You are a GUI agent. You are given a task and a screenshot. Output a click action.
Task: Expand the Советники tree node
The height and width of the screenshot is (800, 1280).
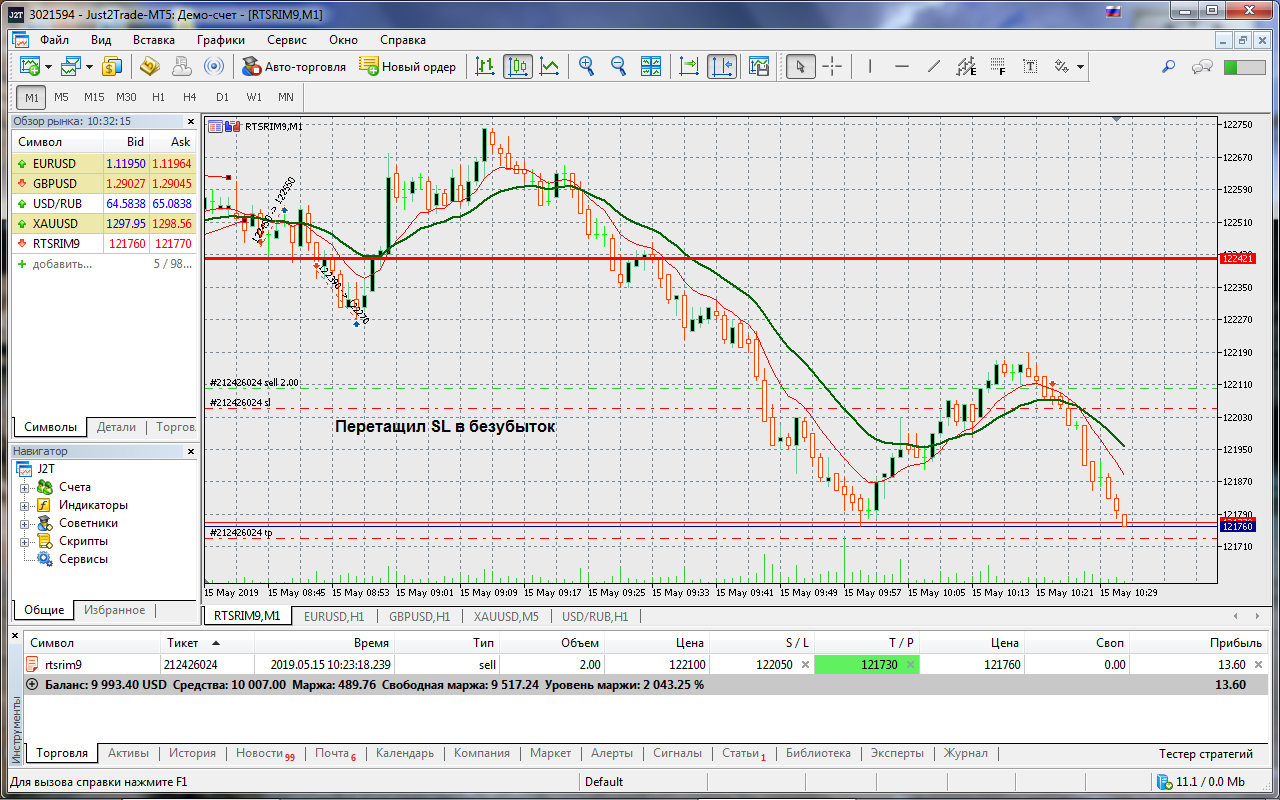[x=24, y=523]
